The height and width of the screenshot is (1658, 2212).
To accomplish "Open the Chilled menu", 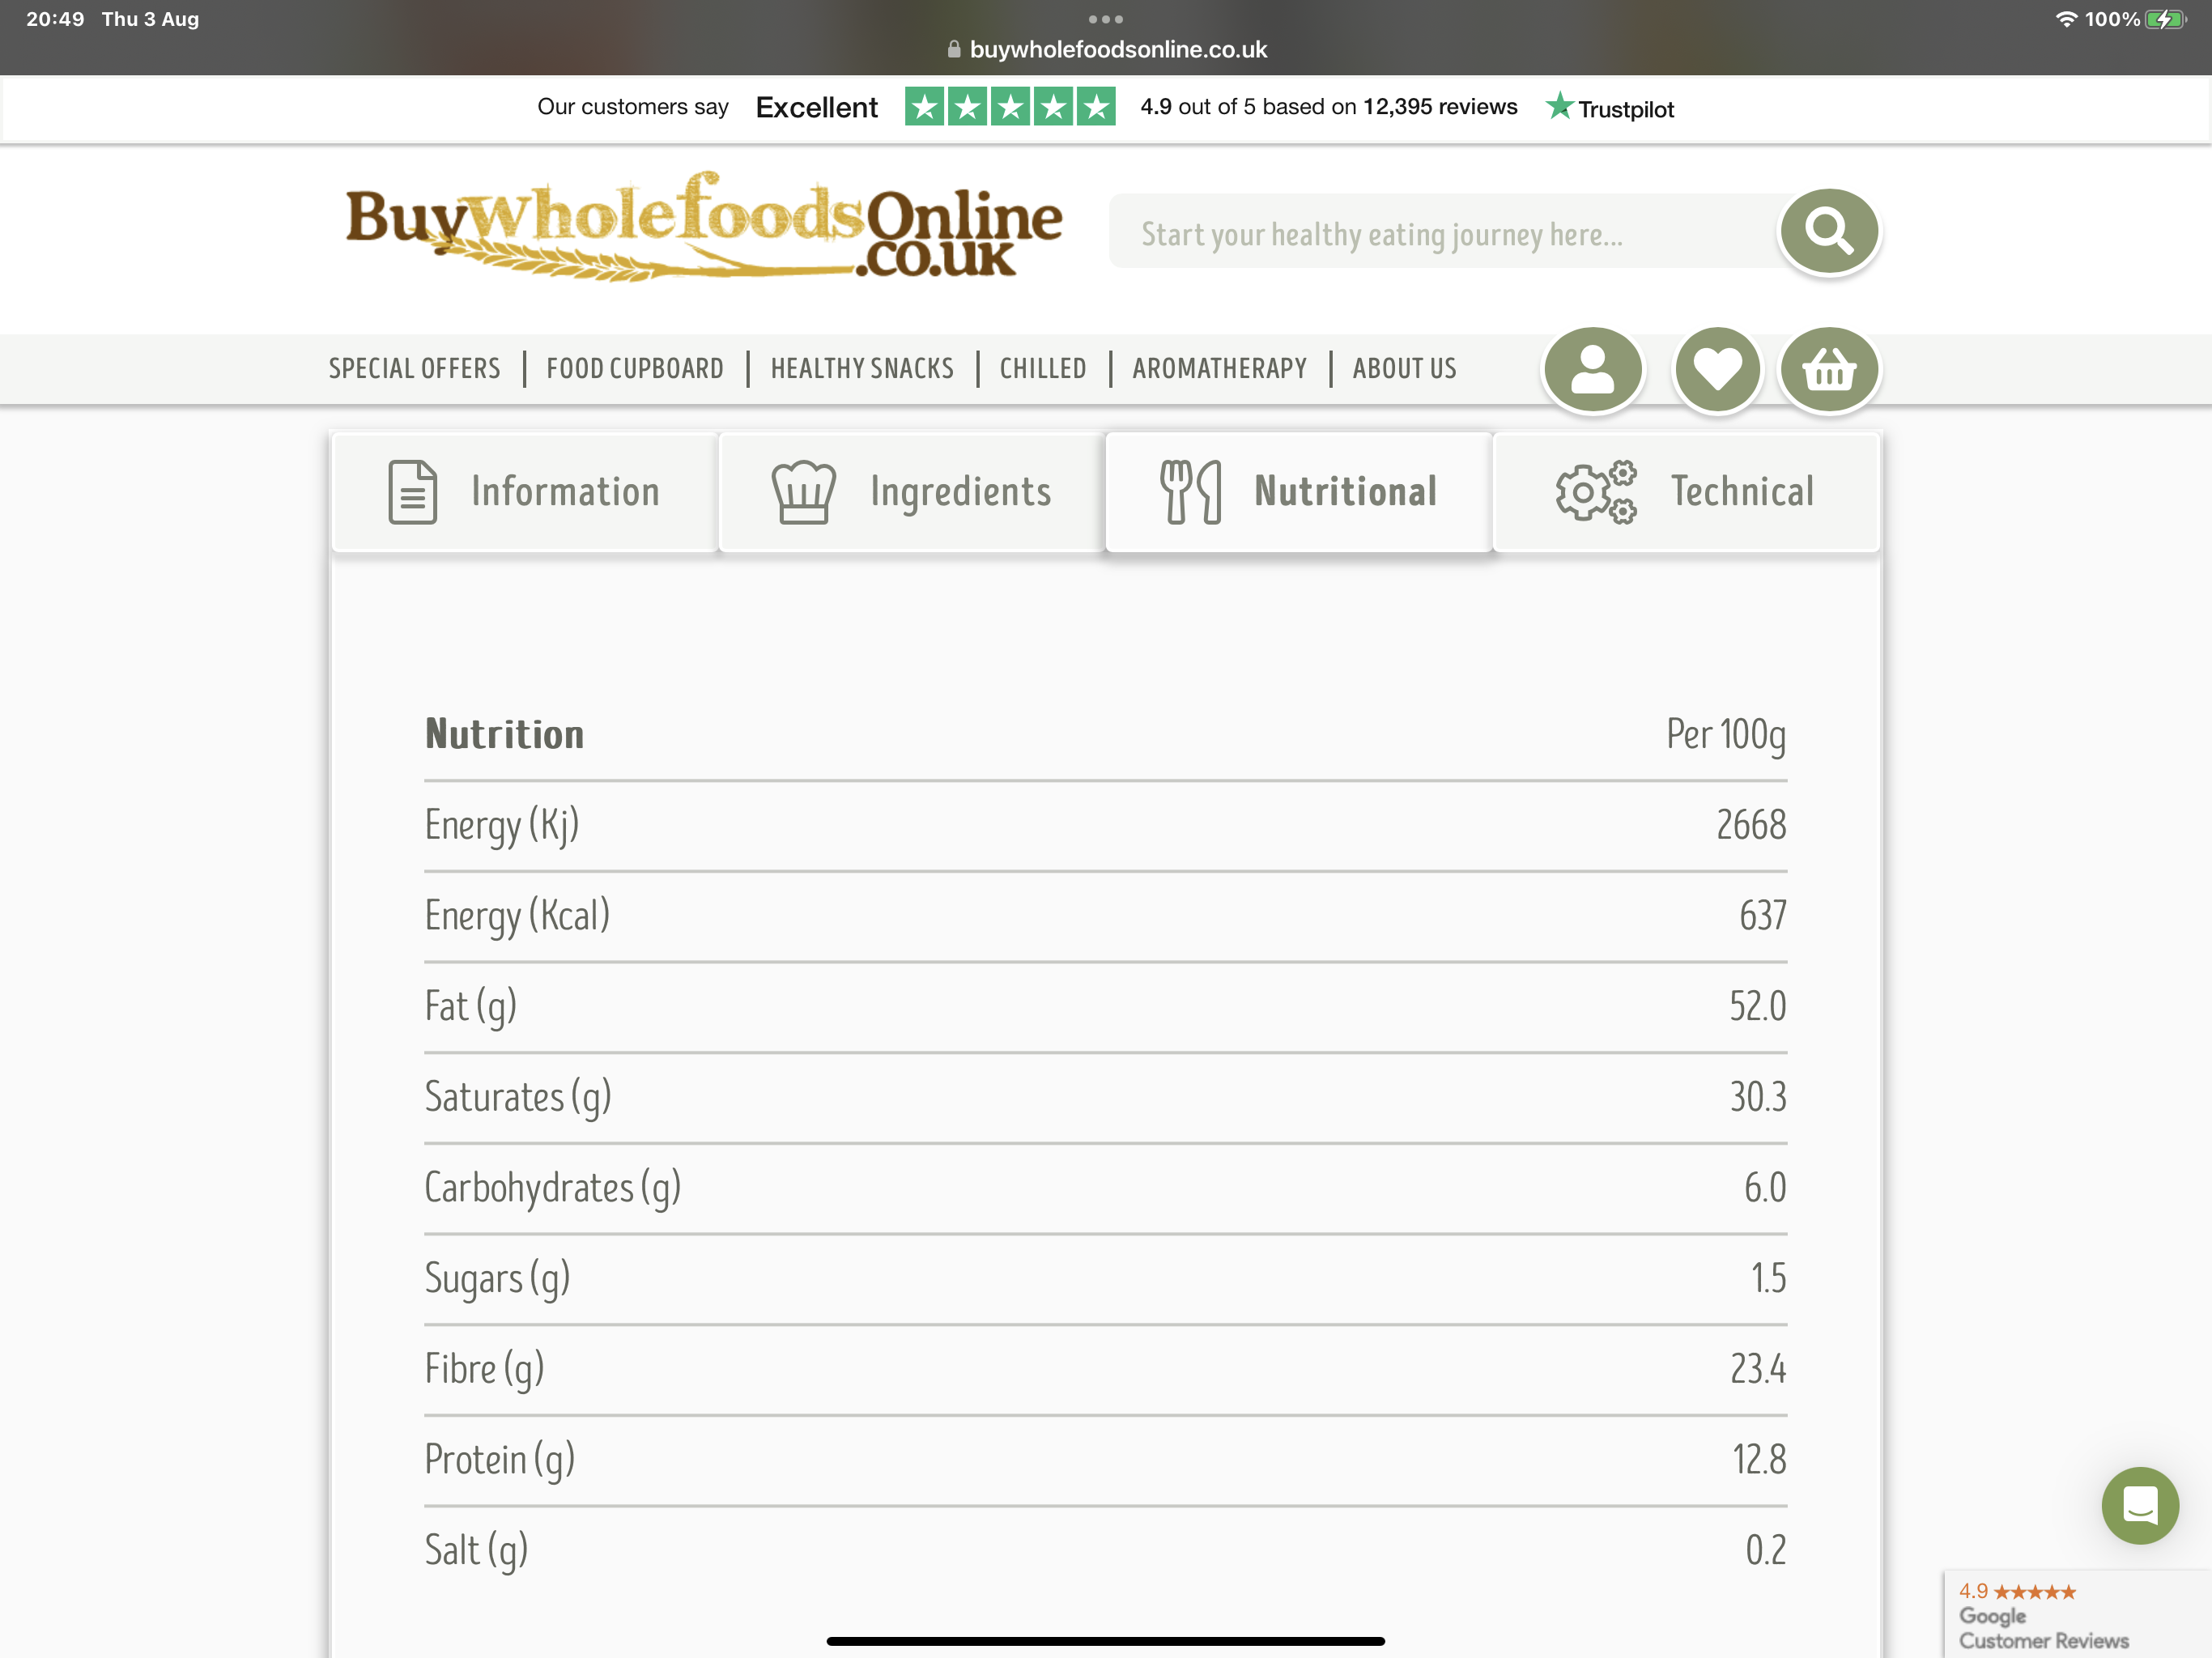I will tap(1043, 369).
